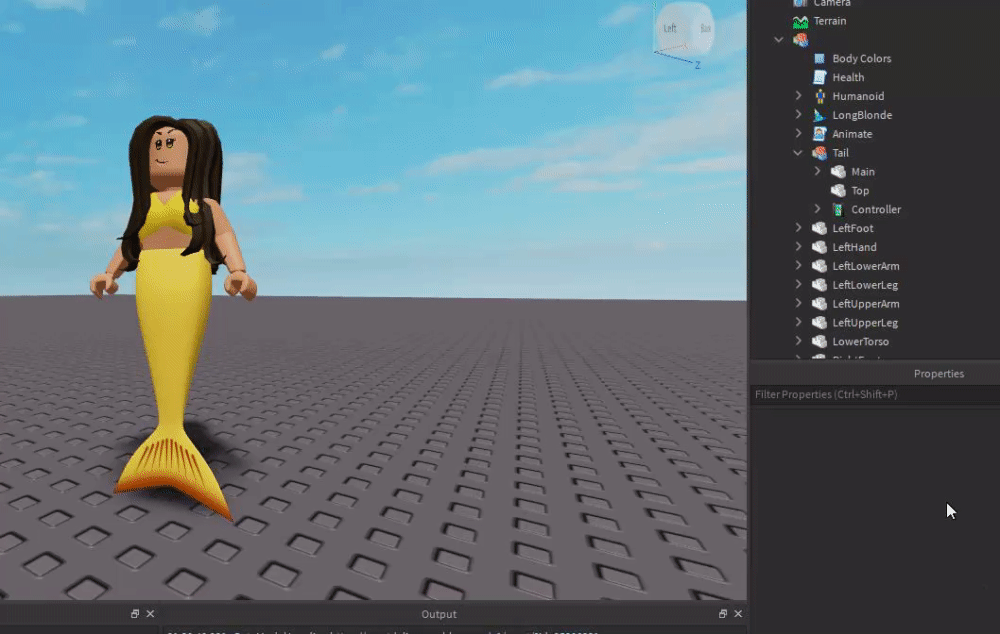Select the LongBlonde accessory

pos(862,115)
